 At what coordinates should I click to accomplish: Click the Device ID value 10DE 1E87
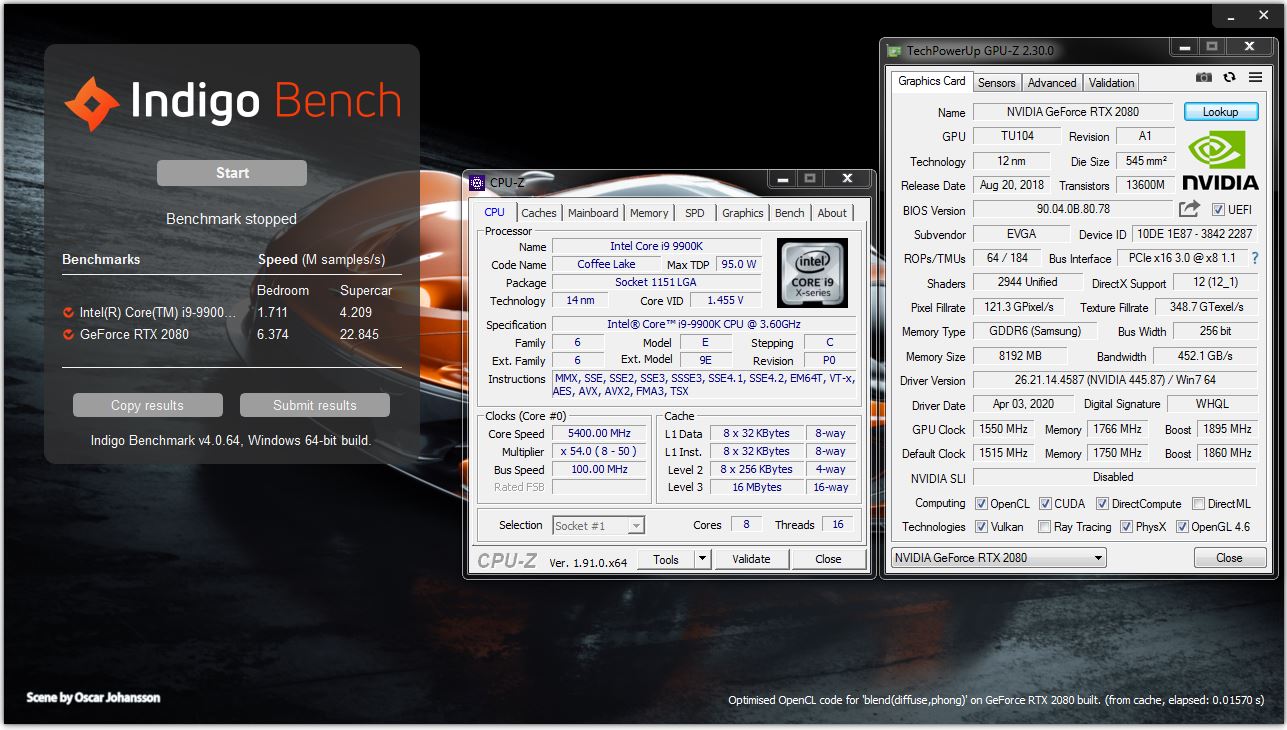pos(1193,234)
